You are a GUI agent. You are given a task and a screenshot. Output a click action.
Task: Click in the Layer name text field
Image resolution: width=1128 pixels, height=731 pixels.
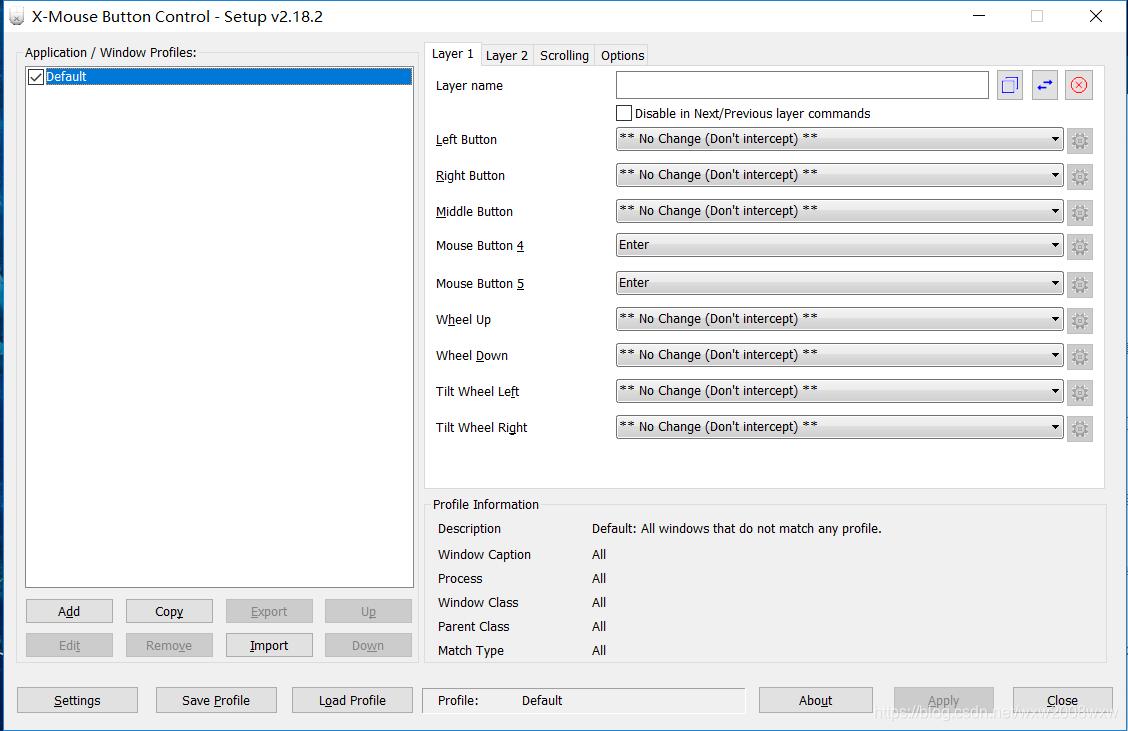tap(802, 85)
